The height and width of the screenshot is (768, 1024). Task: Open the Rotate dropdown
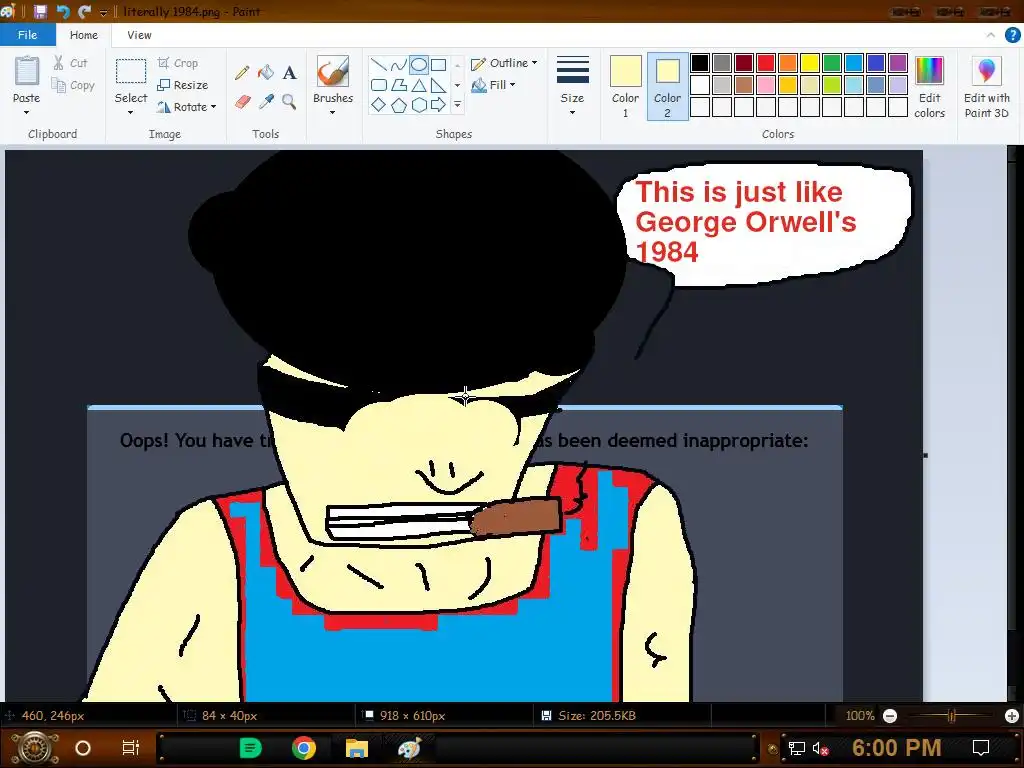pos(186,106)
